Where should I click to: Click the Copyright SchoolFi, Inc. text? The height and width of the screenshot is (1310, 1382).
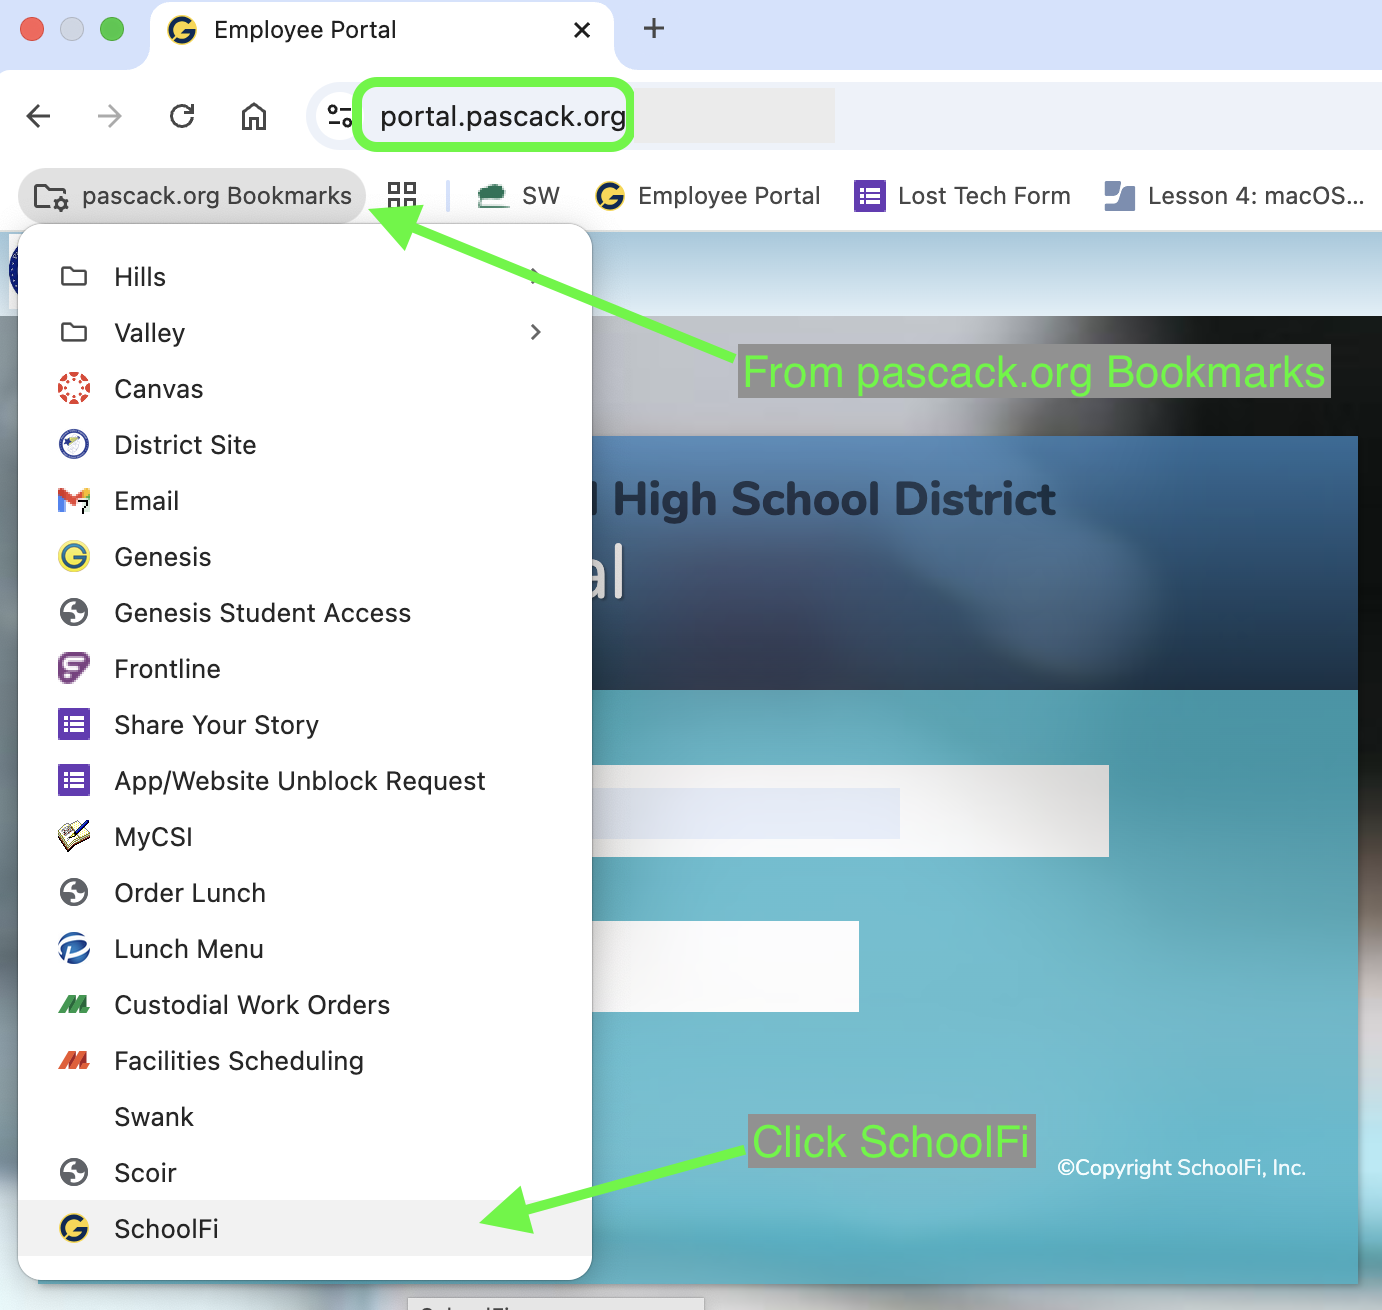tap(1182, 1168)
